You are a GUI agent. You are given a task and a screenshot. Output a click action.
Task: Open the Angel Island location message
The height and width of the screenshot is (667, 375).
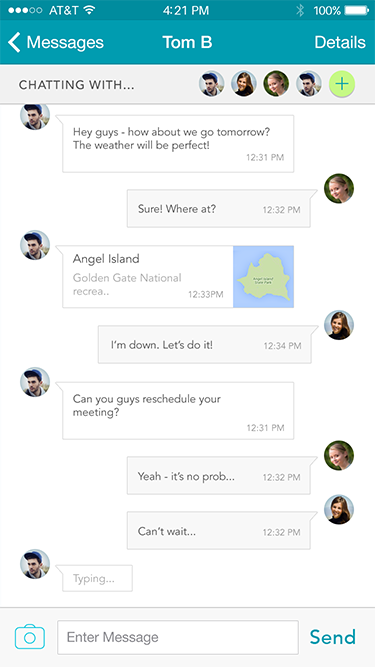[x=178, y=276]
